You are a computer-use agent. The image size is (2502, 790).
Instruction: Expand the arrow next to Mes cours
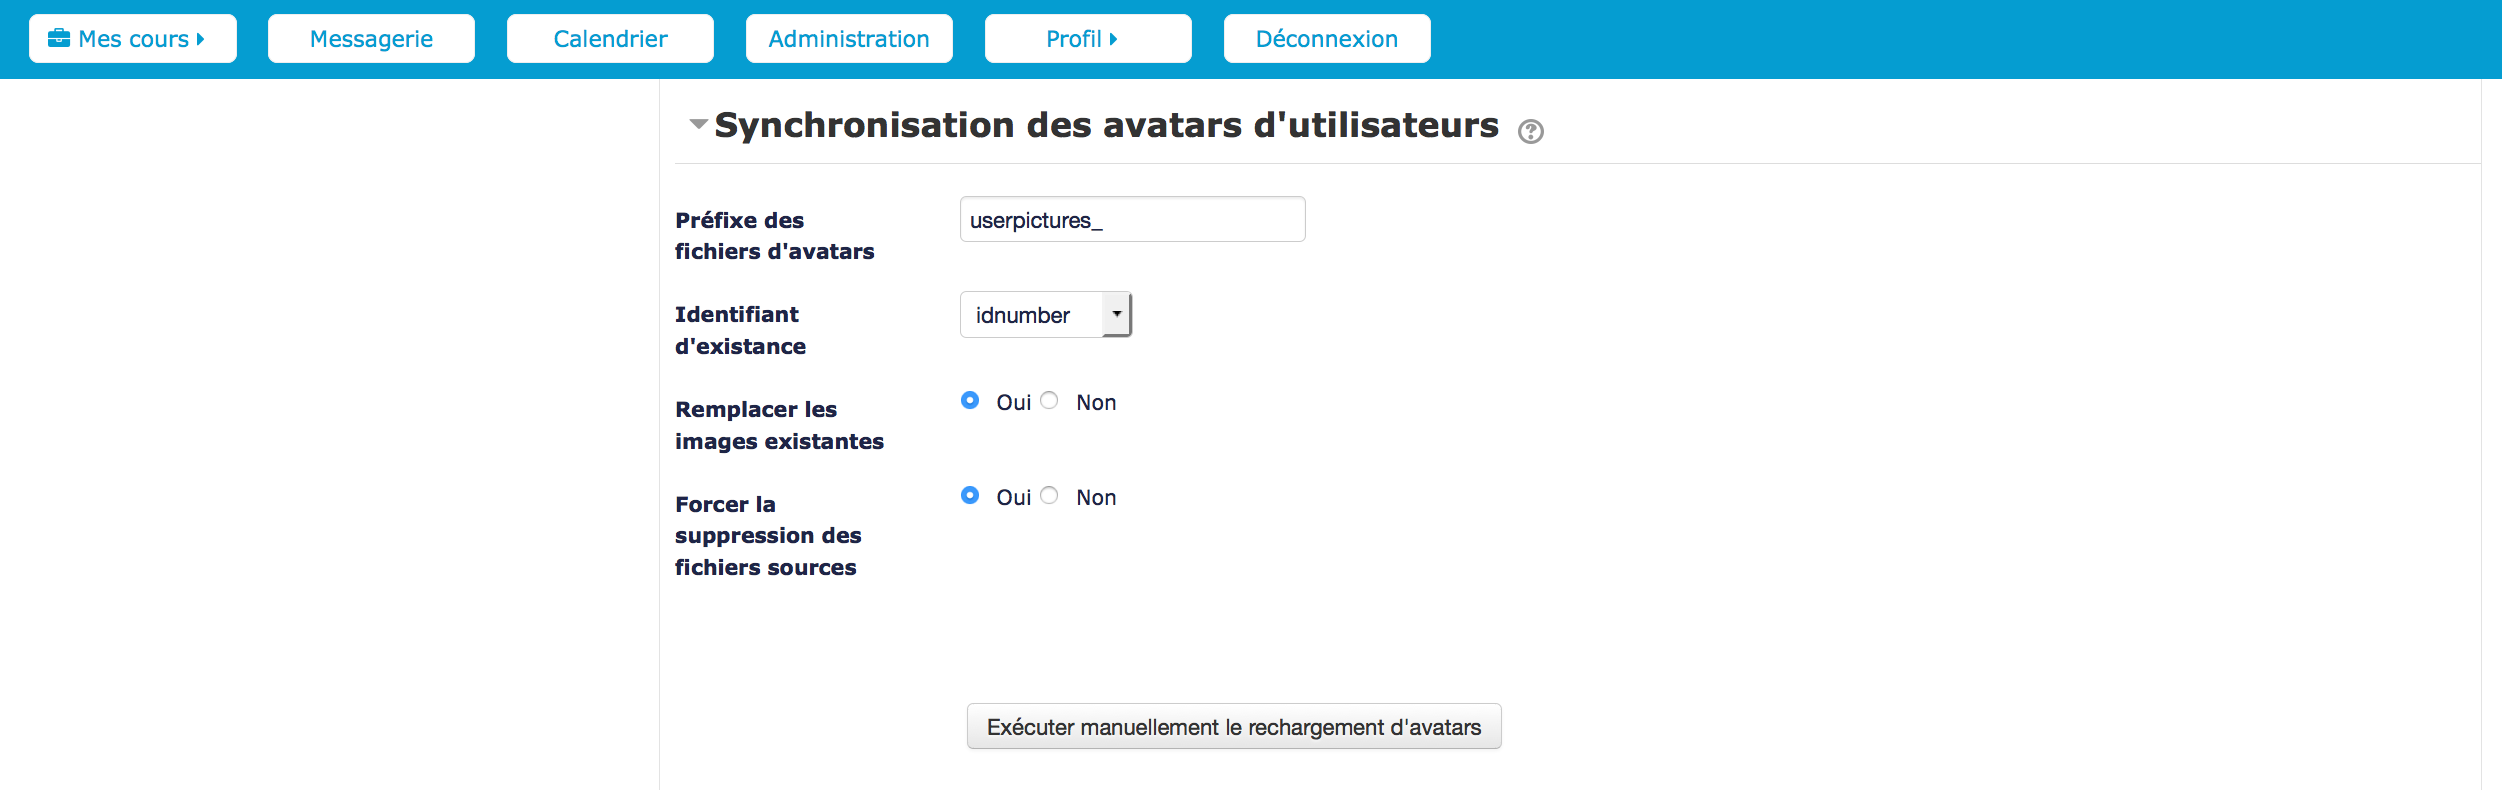click(201, 39)
